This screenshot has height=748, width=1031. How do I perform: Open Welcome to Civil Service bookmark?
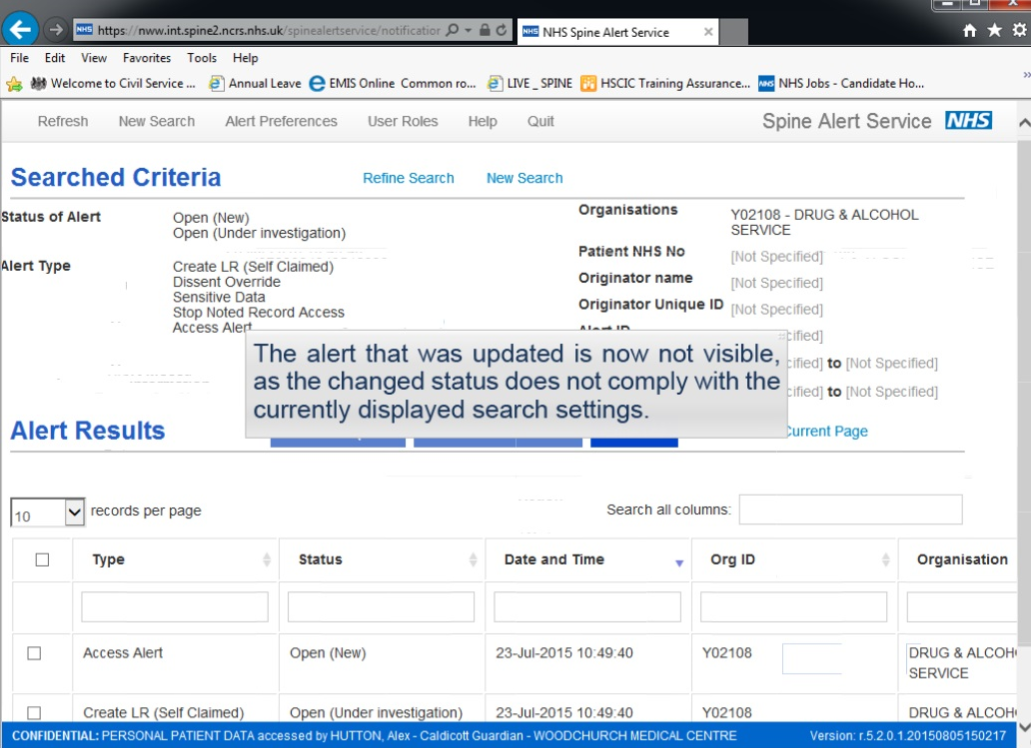click(x=113, y=83)
